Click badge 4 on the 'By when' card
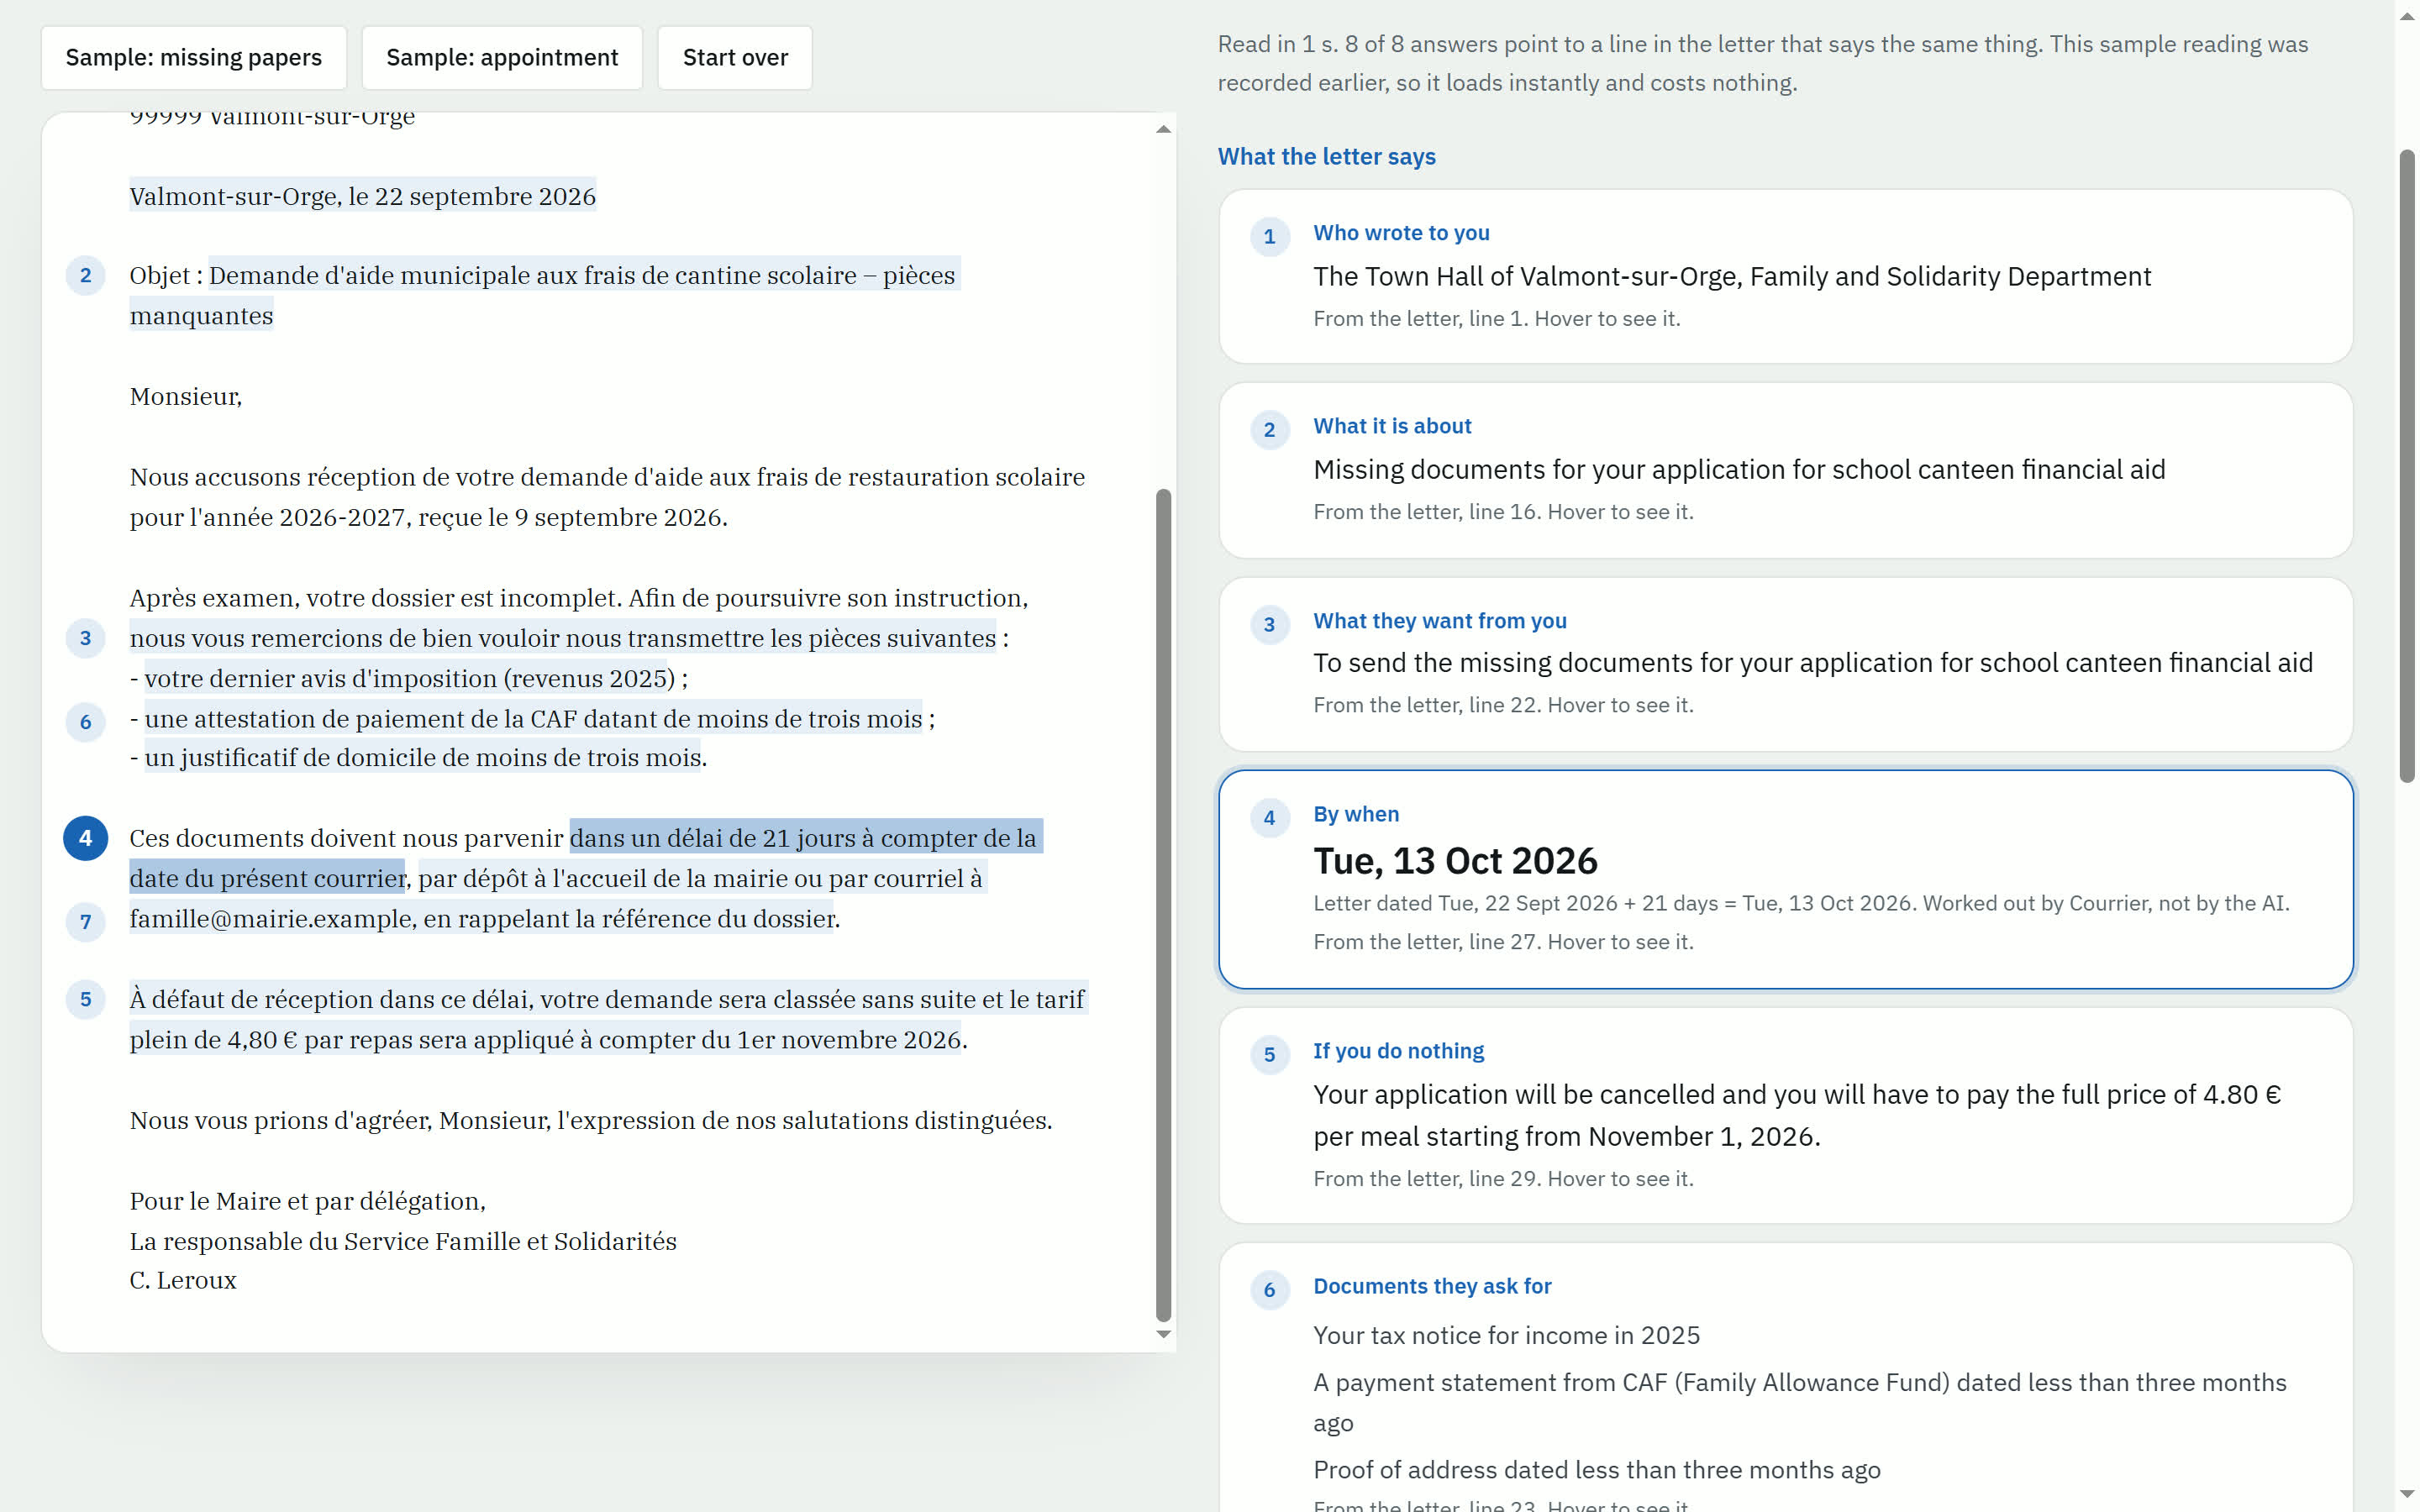Image resolution: width=2420 pixels, height=1512 pixels. click(x=1270, y=818)
